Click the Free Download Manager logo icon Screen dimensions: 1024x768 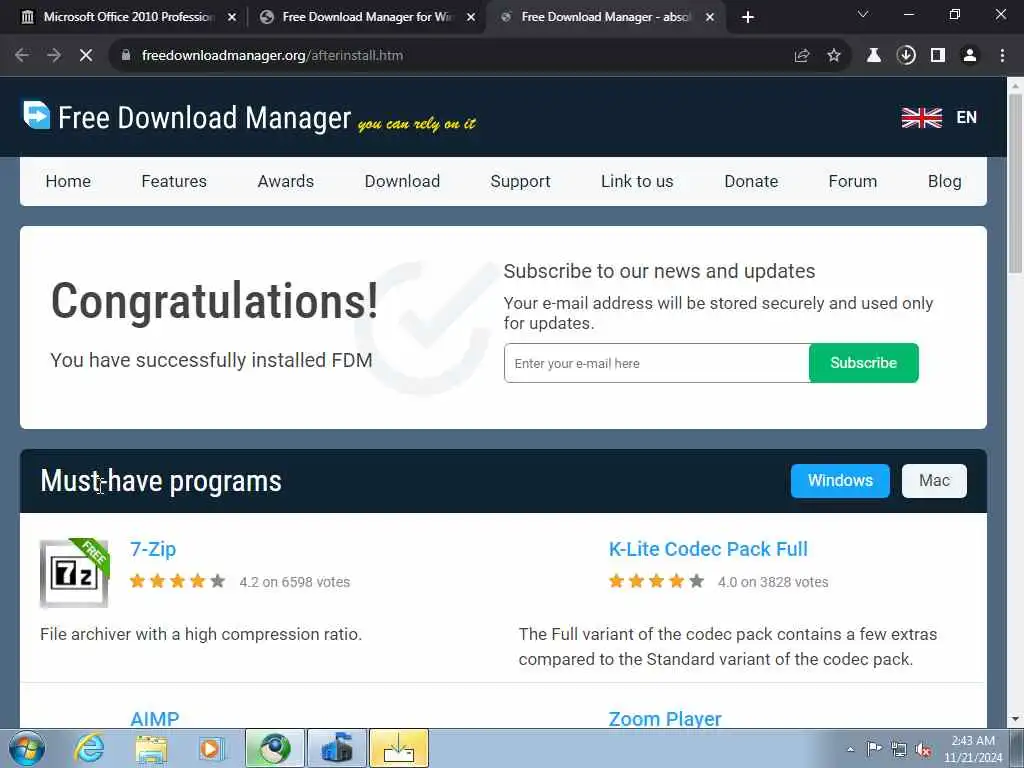point(37,116)
